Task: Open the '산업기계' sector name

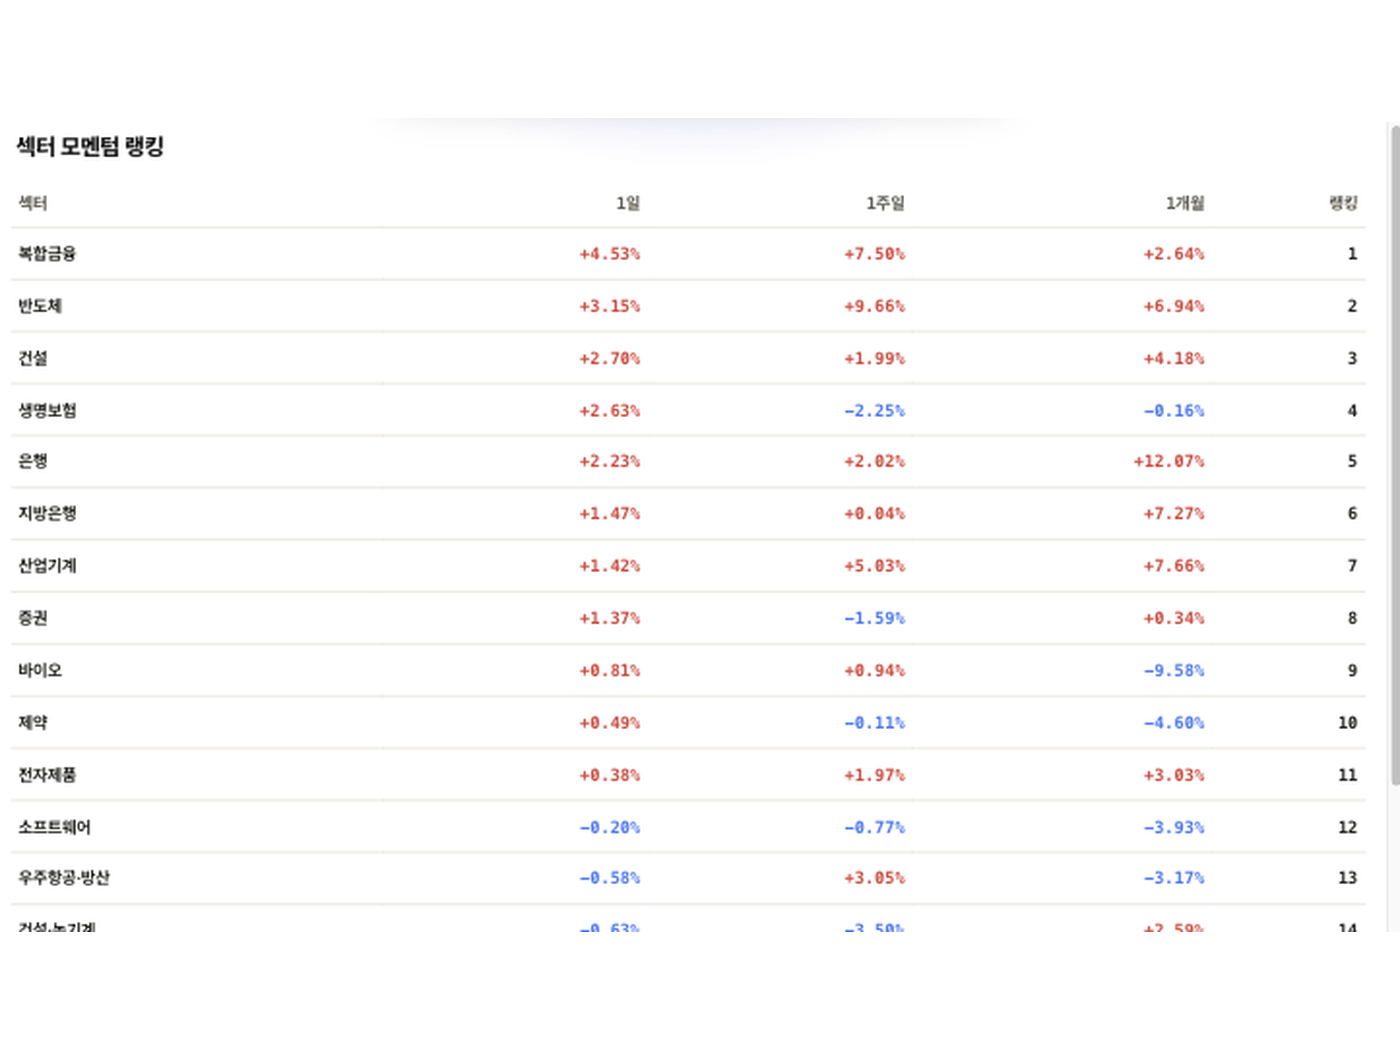Action: [x=47, y=566]
